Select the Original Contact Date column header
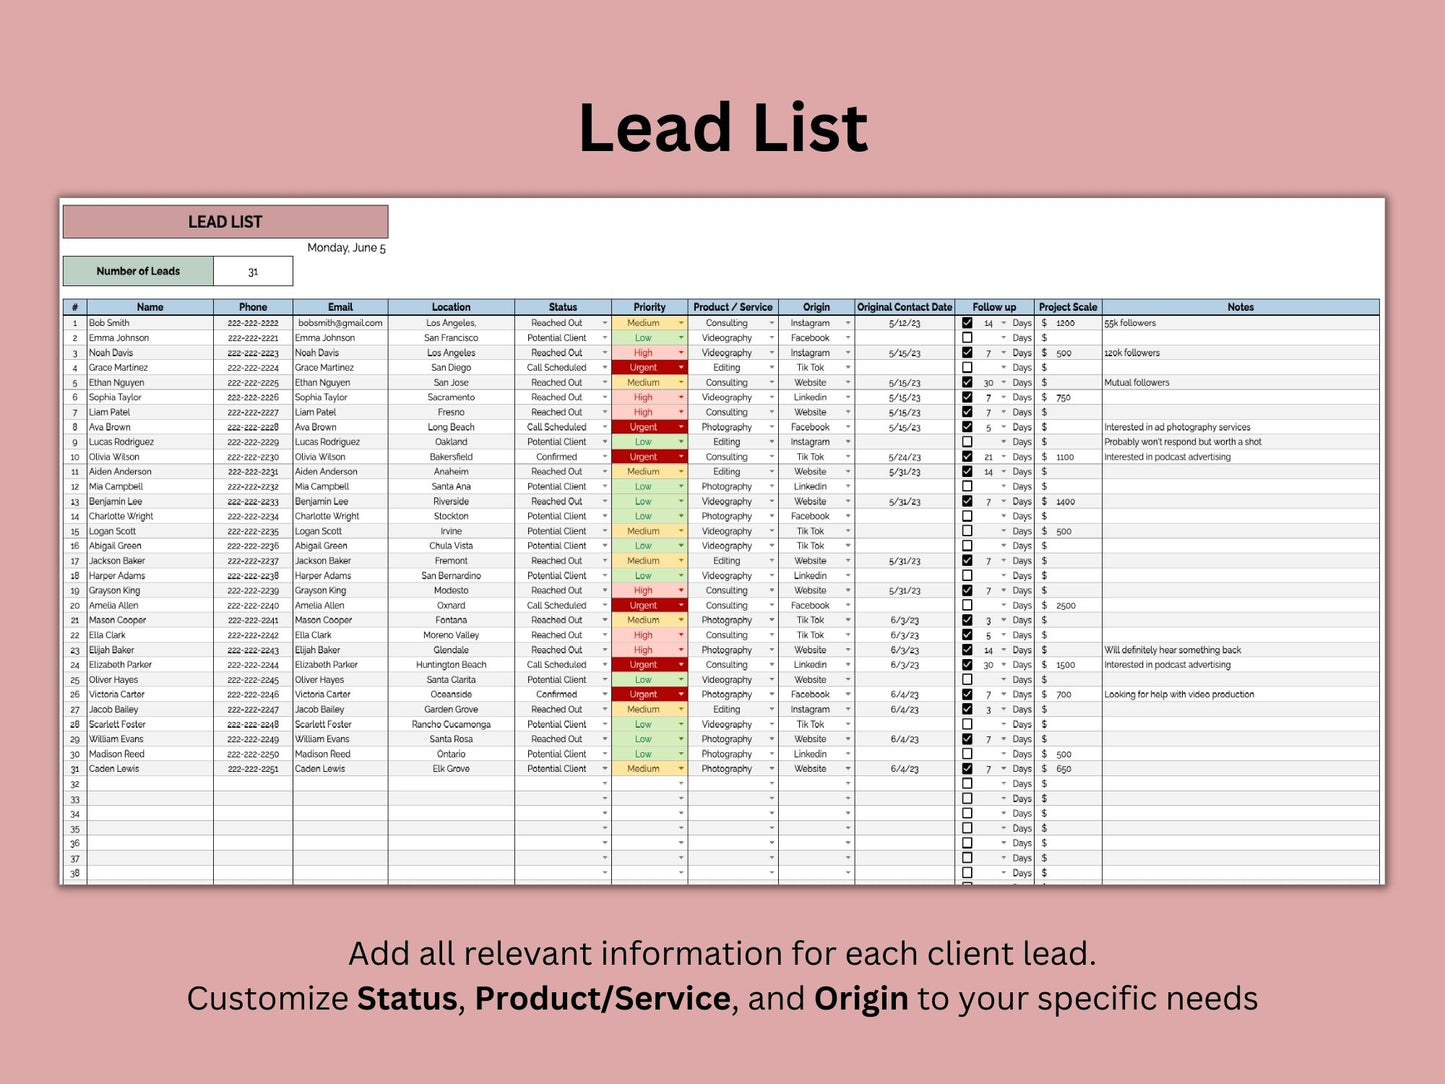Image resolution: width=1445 pixels, height=1084 pixels. point(904,307)
